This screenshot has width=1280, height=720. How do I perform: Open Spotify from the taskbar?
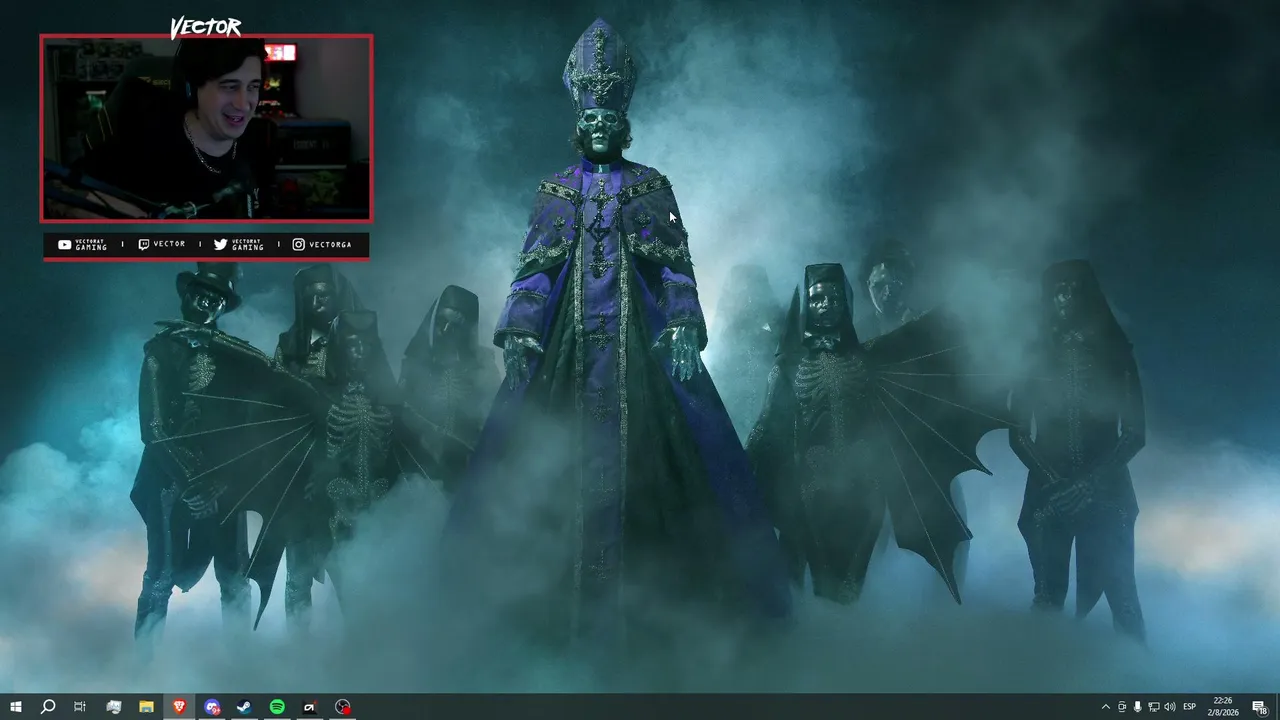(277, 707)
